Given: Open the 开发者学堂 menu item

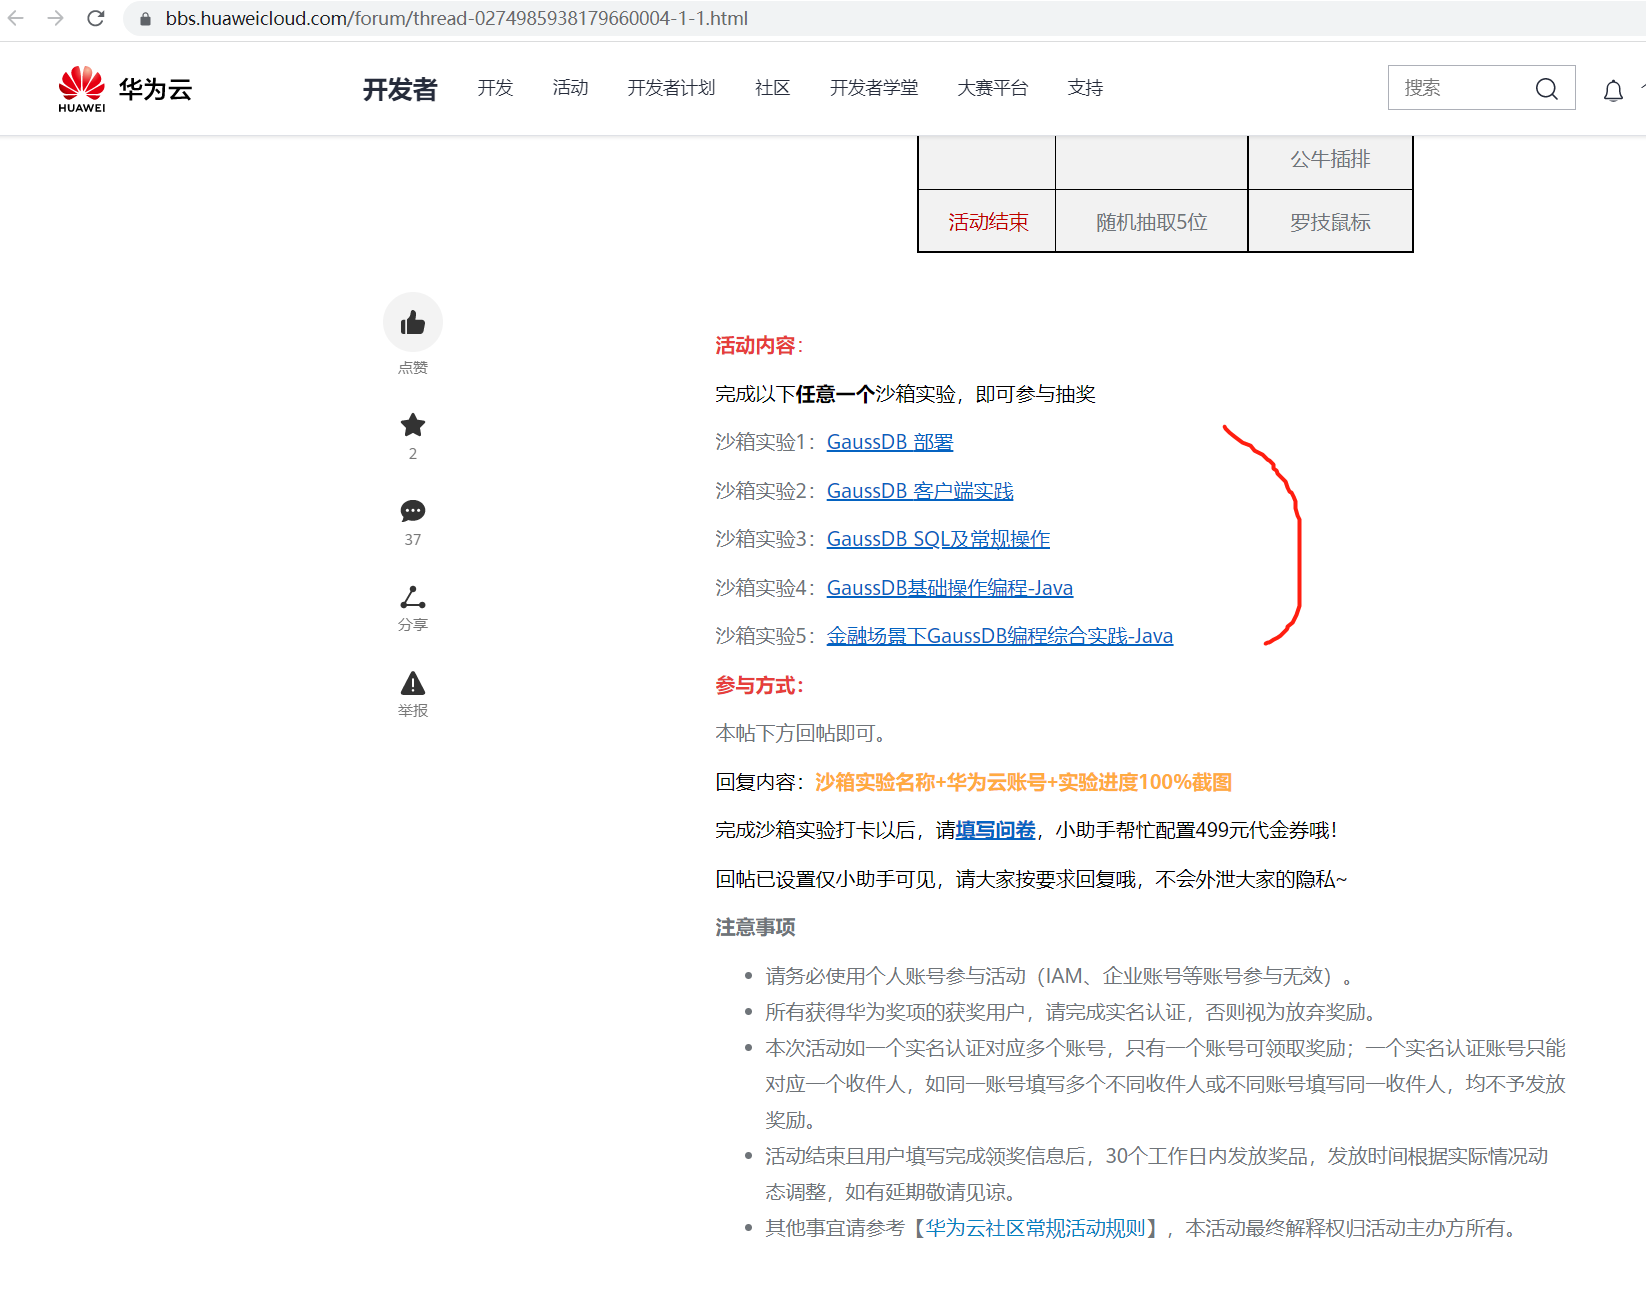Looking at the screenshot, I should click(x=874, y=88).
